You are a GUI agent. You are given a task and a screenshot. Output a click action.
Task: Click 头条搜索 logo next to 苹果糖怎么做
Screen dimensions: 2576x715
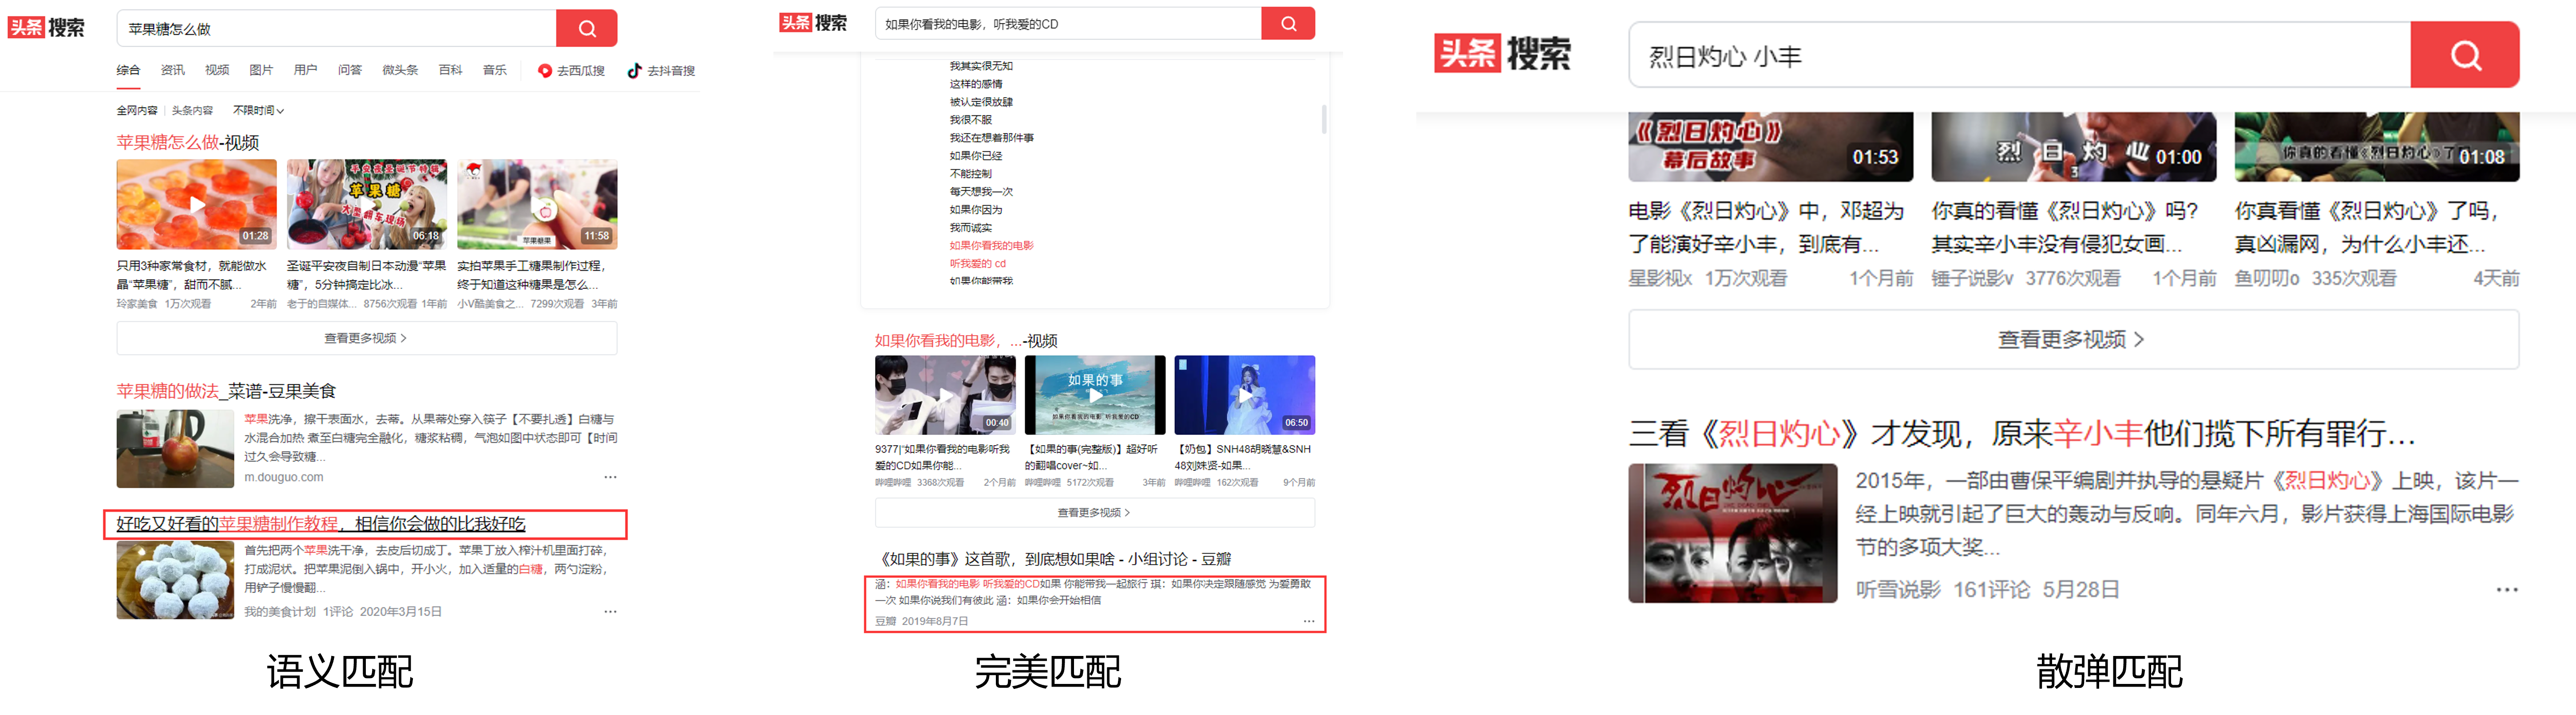tap(46, 28)
